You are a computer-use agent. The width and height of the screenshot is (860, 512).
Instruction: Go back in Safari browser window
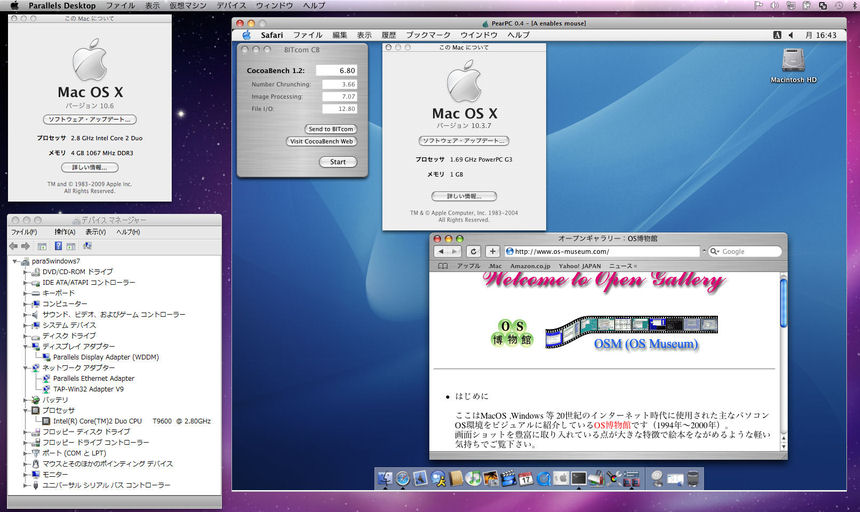point(441,251)
